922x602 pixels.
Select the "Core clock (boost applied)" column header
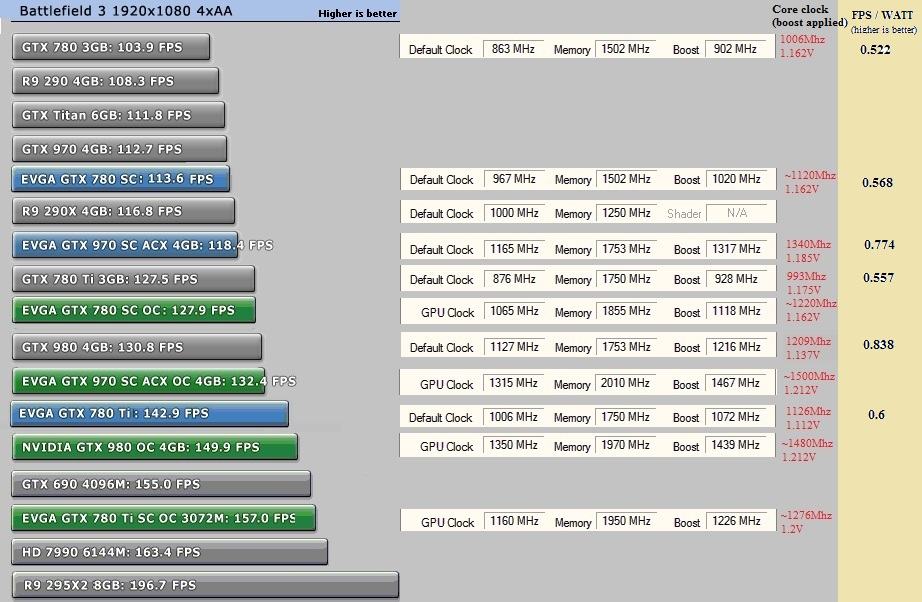[809, 16]
